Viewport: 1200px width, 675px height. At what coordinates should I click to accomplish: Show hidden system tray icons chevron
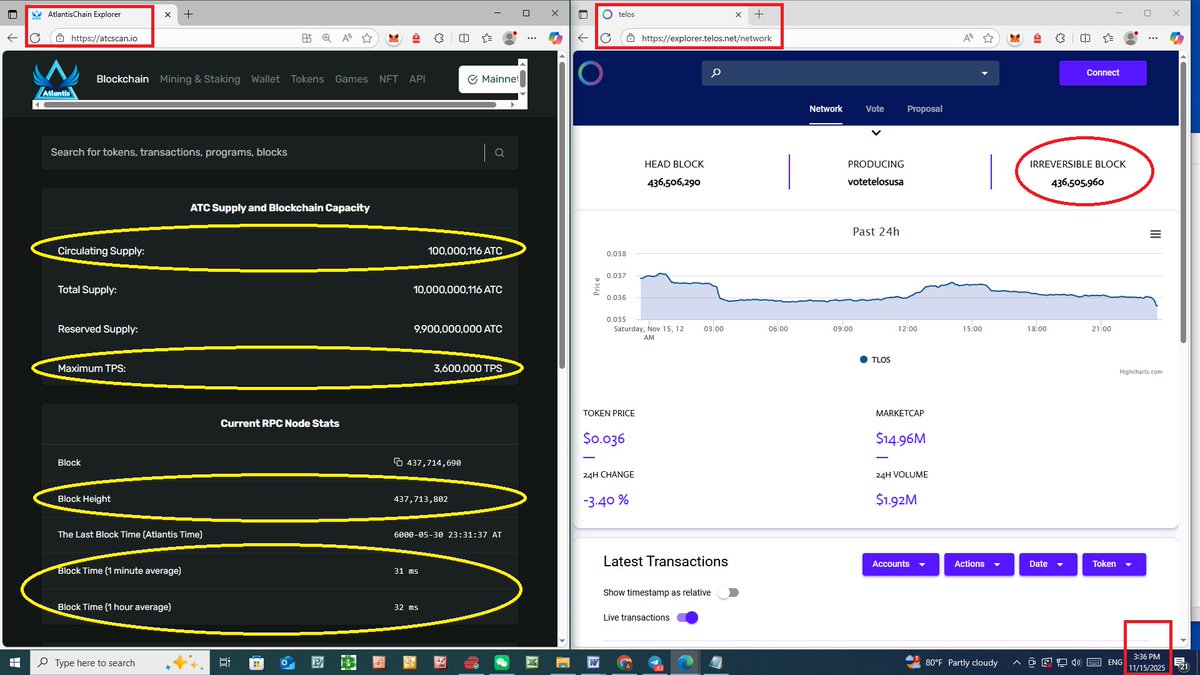pos(1015,662)
